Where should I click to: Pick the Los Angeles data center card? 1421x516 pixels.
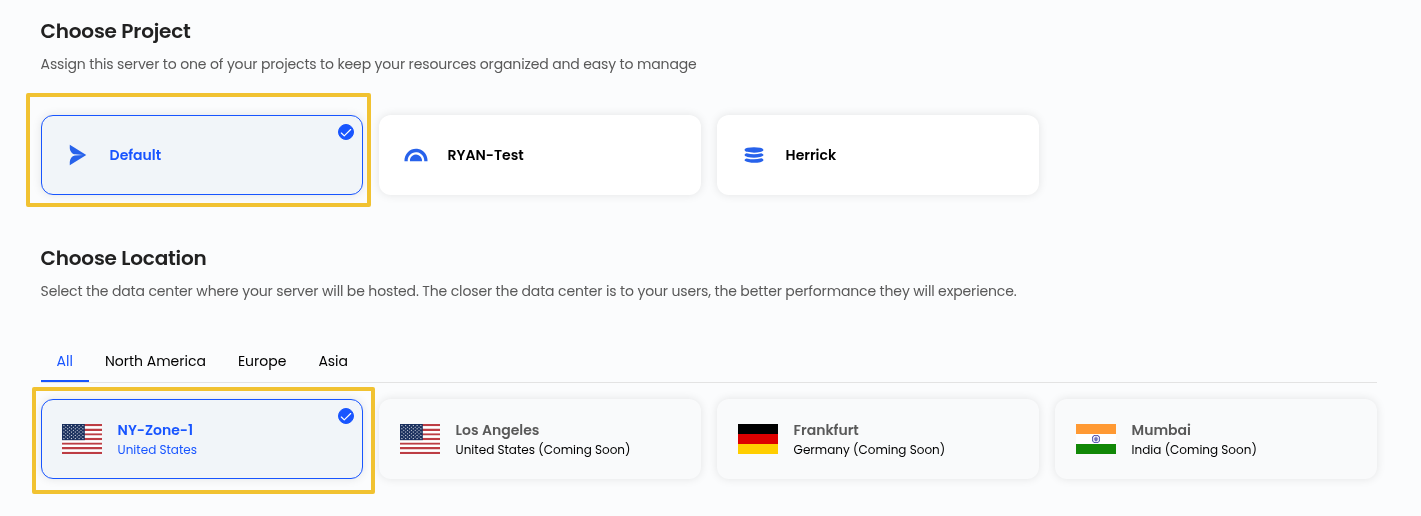click(540, 439)
